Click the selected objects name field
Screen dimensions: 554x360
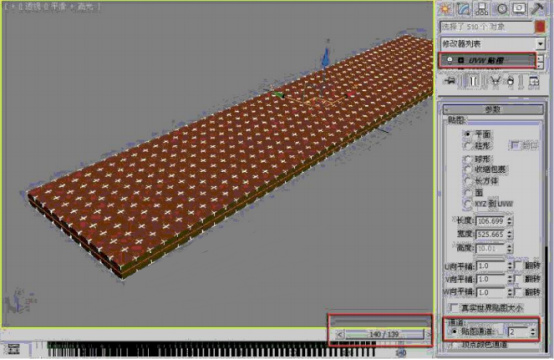(487, 27)
